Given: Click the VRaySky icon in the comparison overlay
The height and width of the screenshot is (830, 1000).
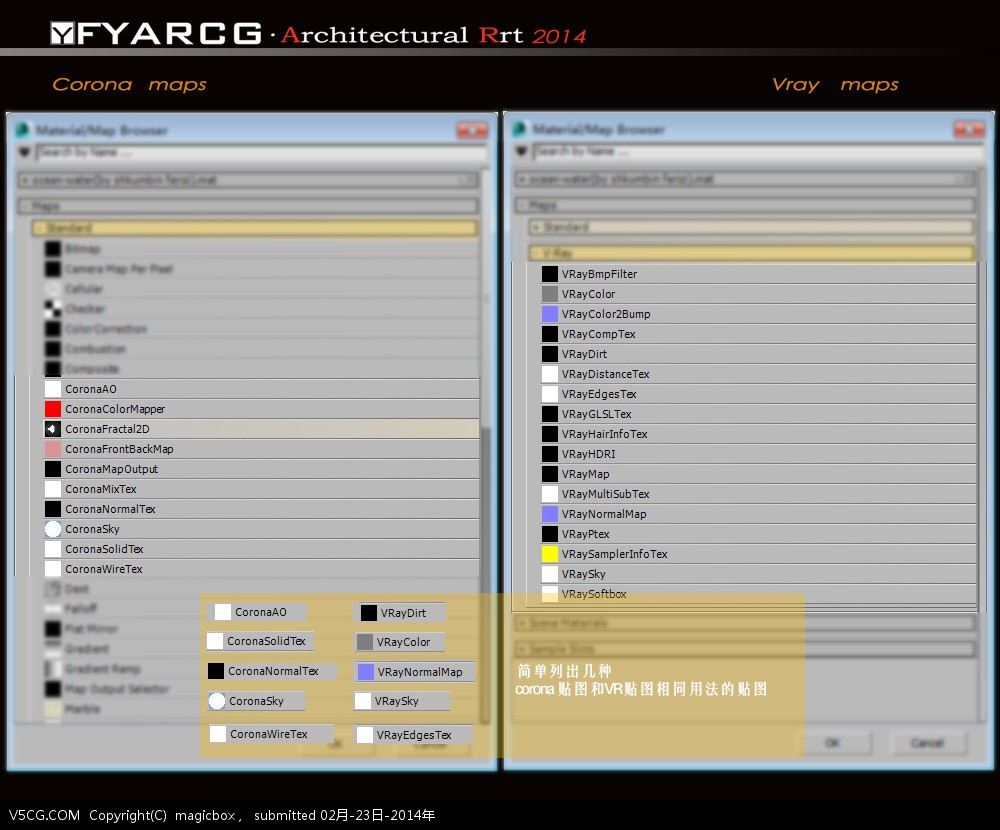Looking at the screenshot, I should [x=363, y=701].
